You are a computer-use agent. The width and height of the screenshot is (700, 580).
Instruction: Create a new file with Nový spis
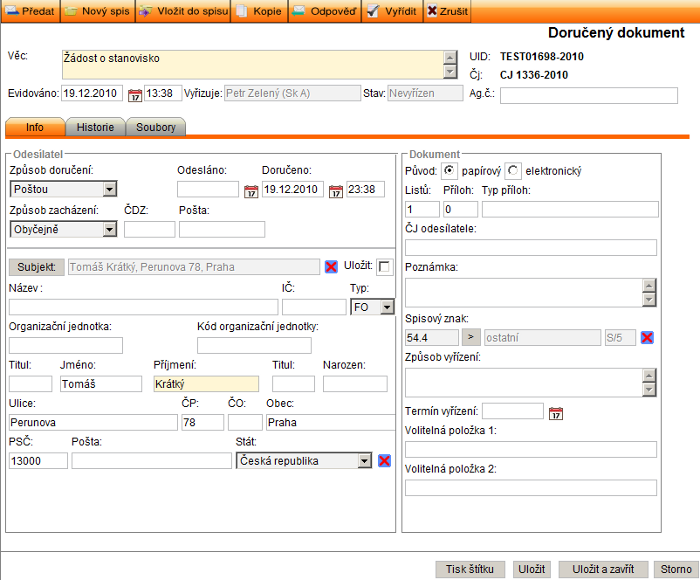coord(98,11)
